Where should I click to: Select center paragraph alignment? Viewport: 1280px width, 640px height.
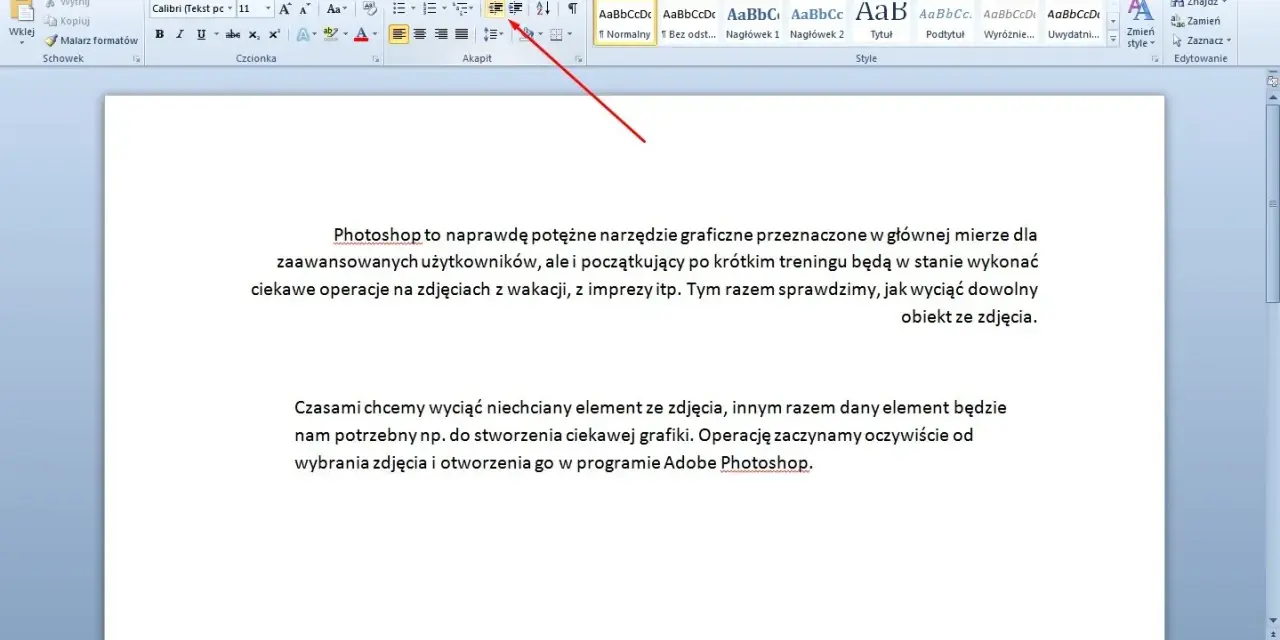point(420,34)
